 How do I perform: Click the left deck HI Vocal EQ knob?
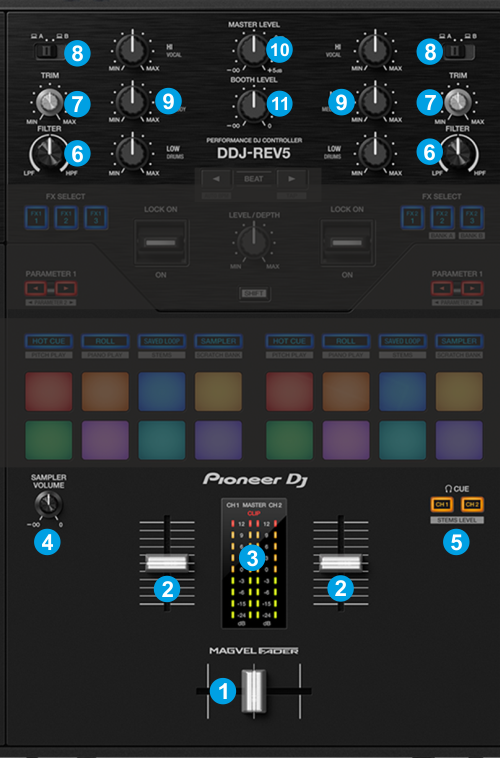click(x=132, y=49)
